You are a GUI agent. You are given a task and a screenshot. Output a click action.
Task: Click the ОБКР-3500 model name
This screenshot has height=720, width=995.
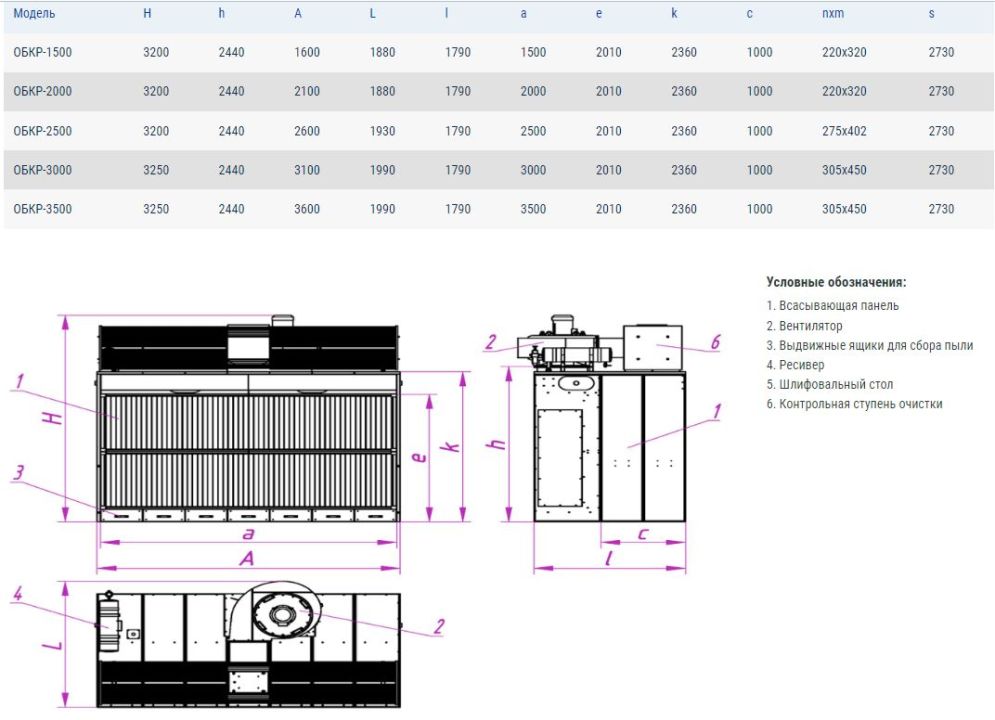(43, 209)
